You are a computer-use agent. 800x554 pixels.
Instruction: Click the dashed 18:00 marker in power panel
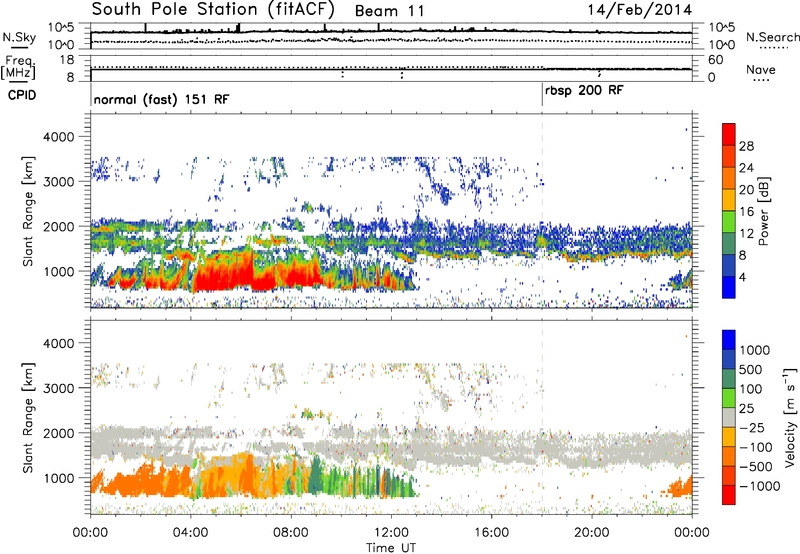coord(542,210)
